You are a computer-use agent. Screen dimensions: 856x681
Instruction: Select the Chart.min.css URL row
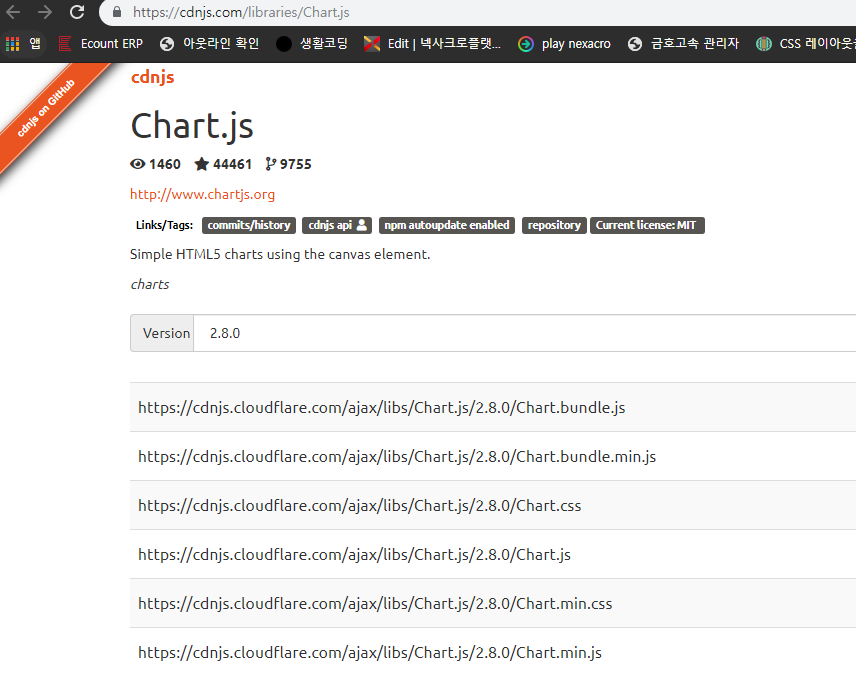point(493,603)
